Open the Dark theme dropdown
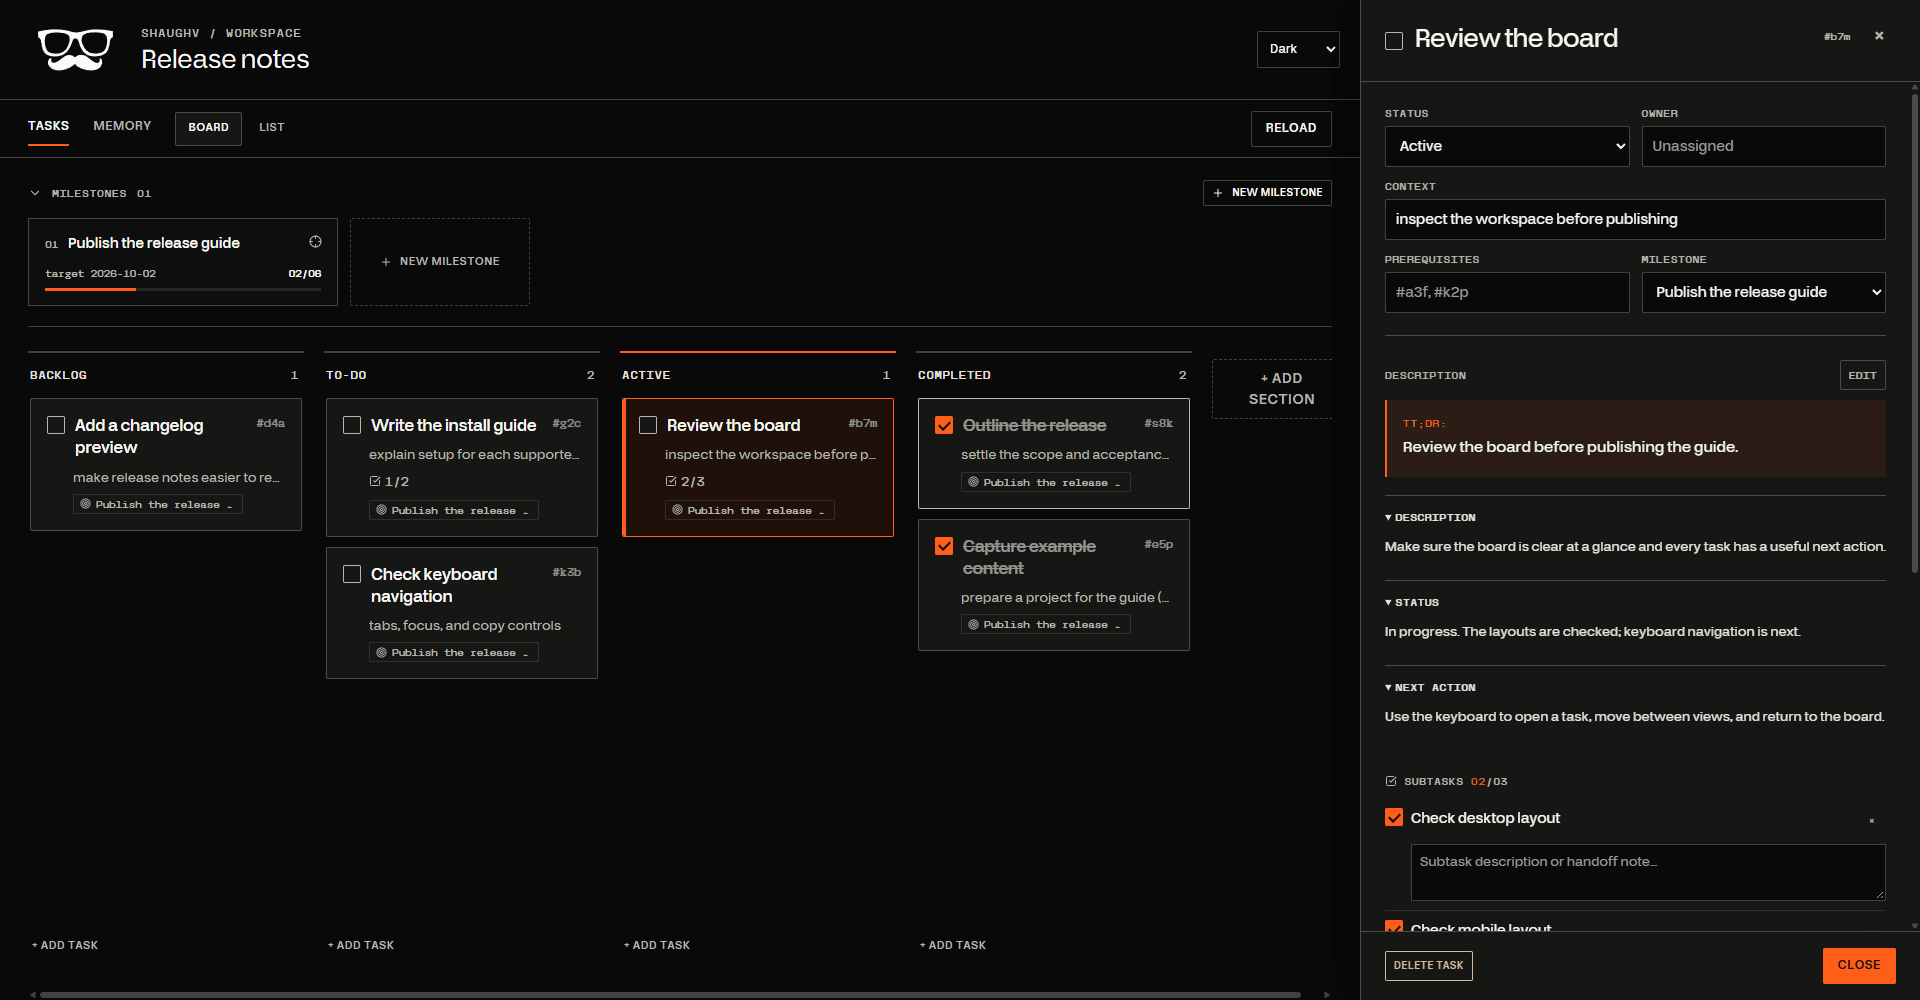 click(1298, 49)
